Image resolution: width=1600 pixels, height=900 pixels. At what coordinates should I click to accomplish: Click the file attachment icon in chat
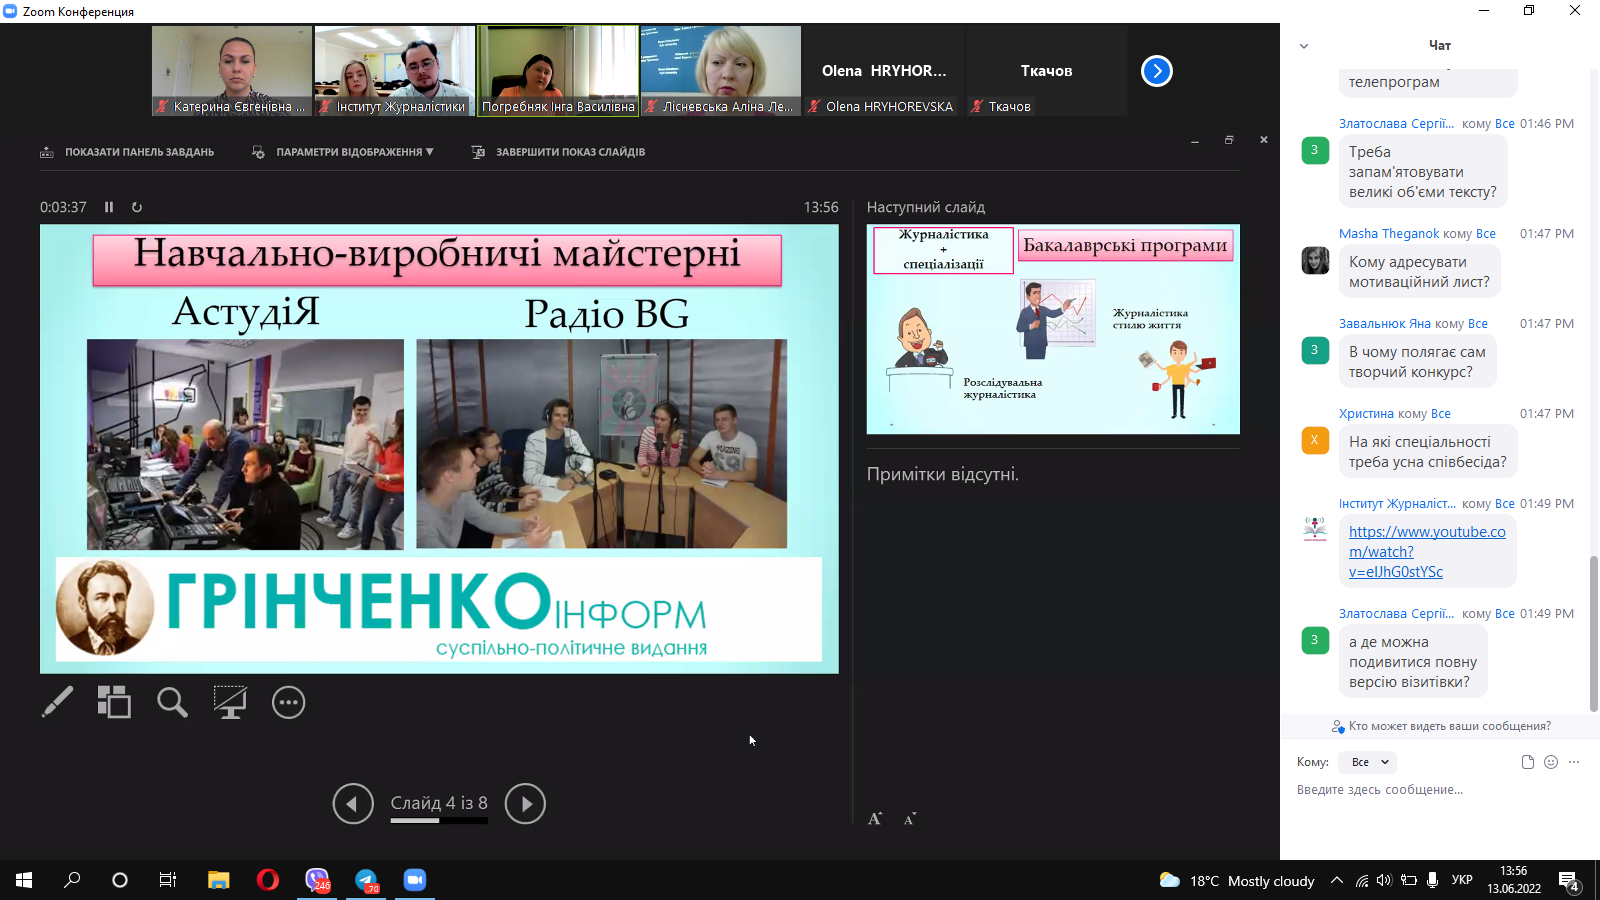[x=1527, y=762]
